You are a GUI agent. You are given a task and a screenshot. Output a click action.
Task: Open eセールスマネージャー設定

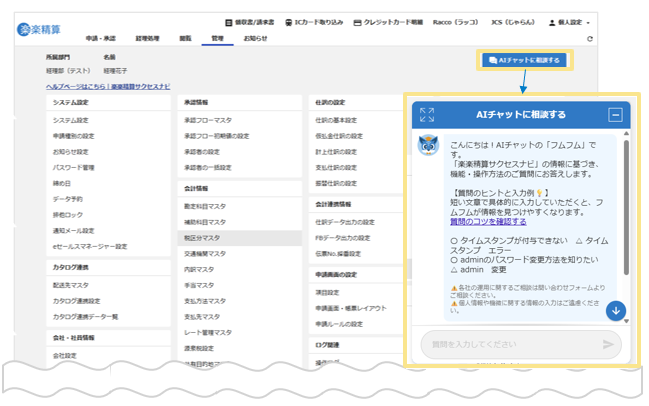[x=90, y=246]
